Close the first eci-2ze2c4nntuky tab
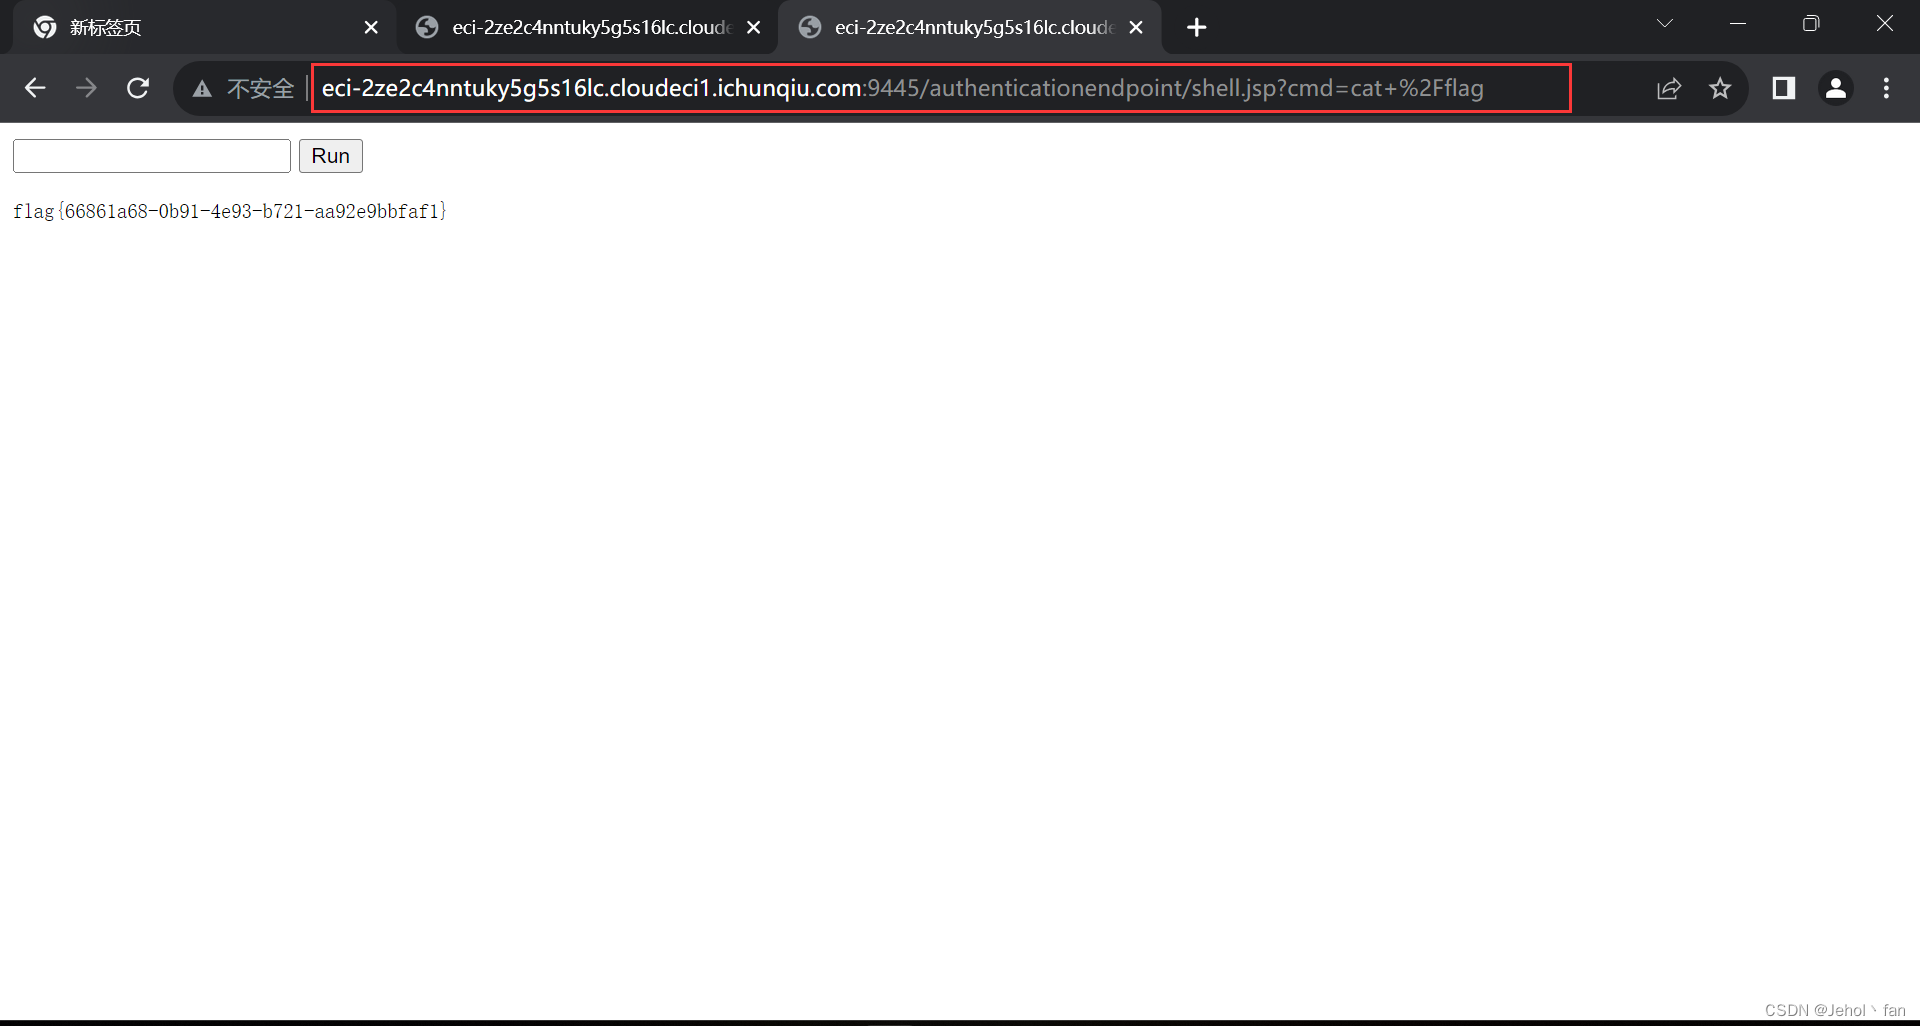The image size is (1920, 1026). [x=753, y=27]
